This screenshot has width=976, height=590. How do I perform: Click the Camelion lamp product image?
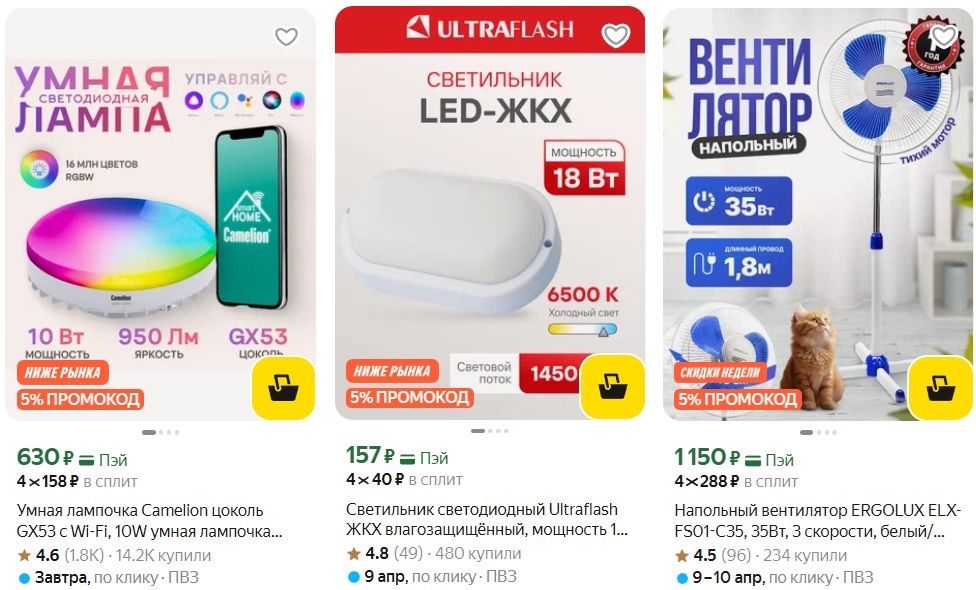(161, 214)
